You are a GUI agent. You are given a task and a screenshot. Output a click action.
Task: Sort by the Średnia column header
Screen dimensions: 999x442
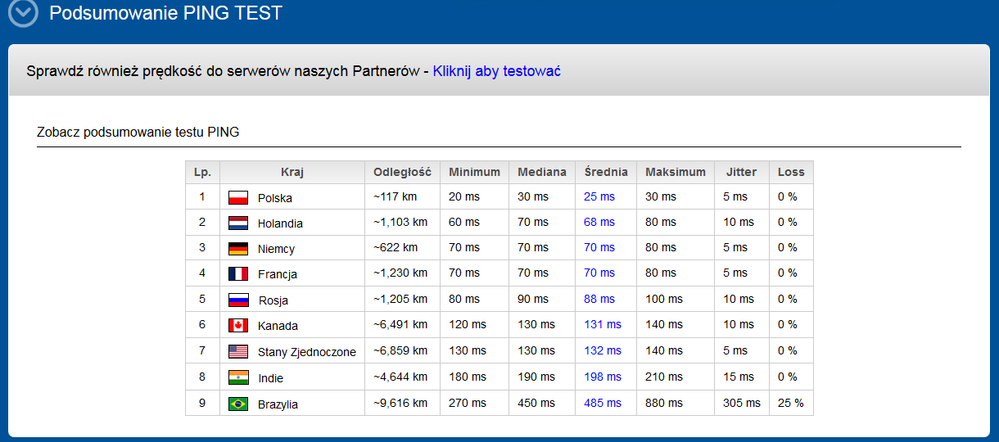tap(606, 172)
